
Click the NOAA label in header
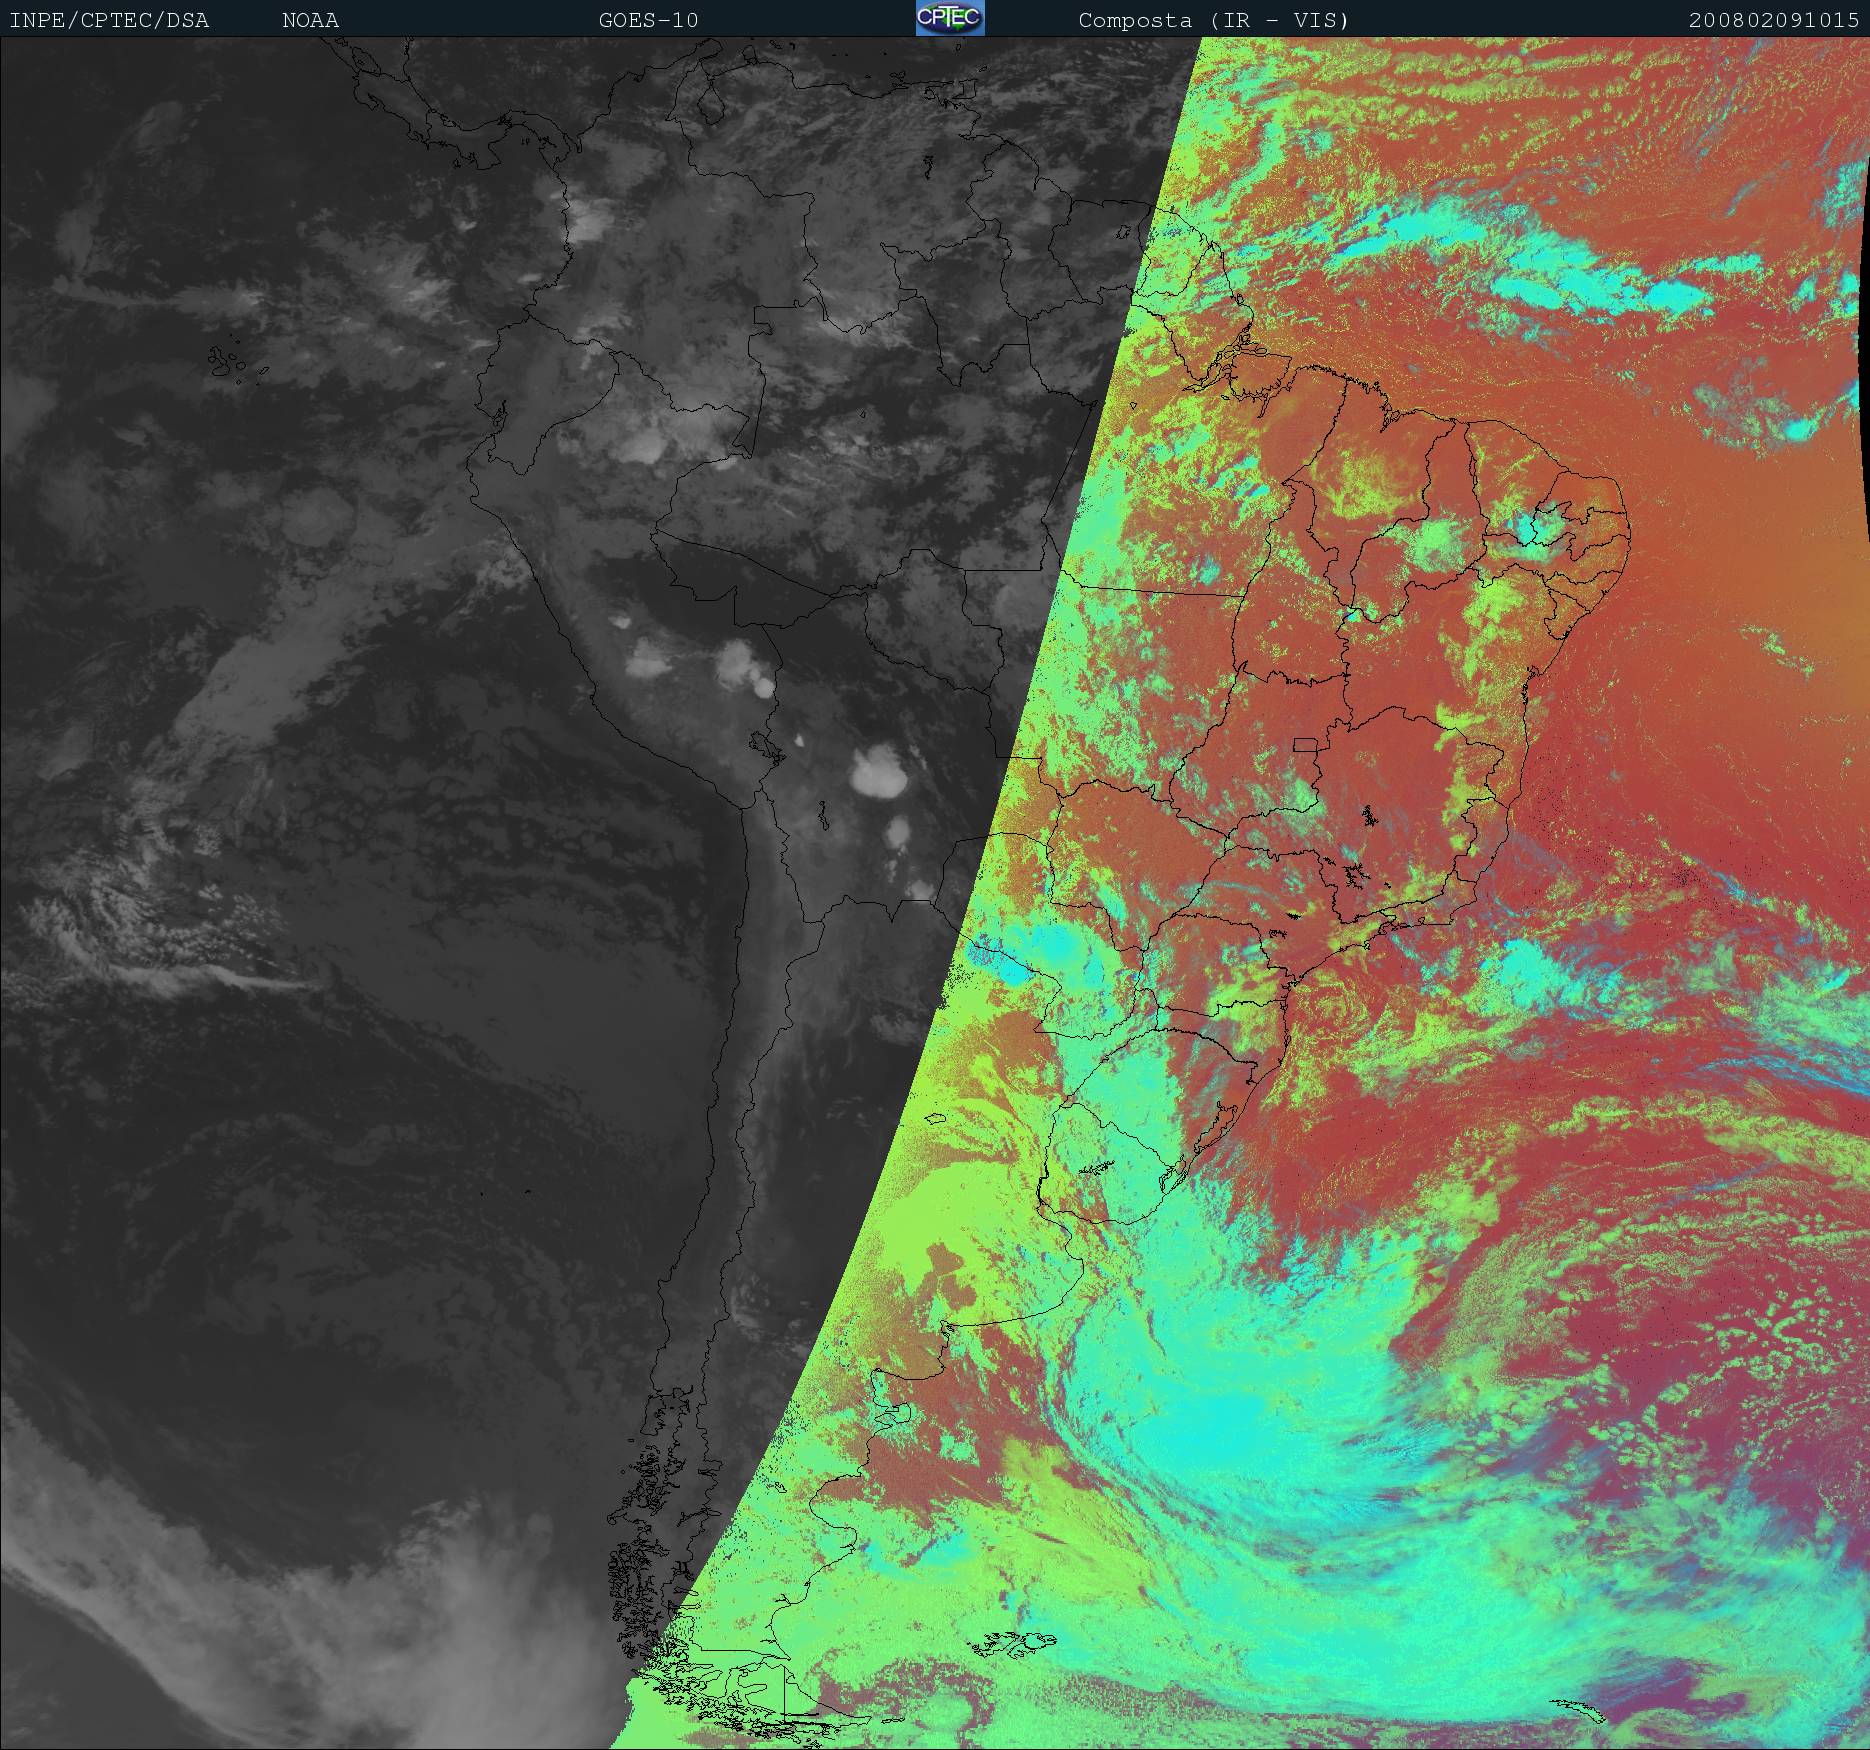[310, 20]
